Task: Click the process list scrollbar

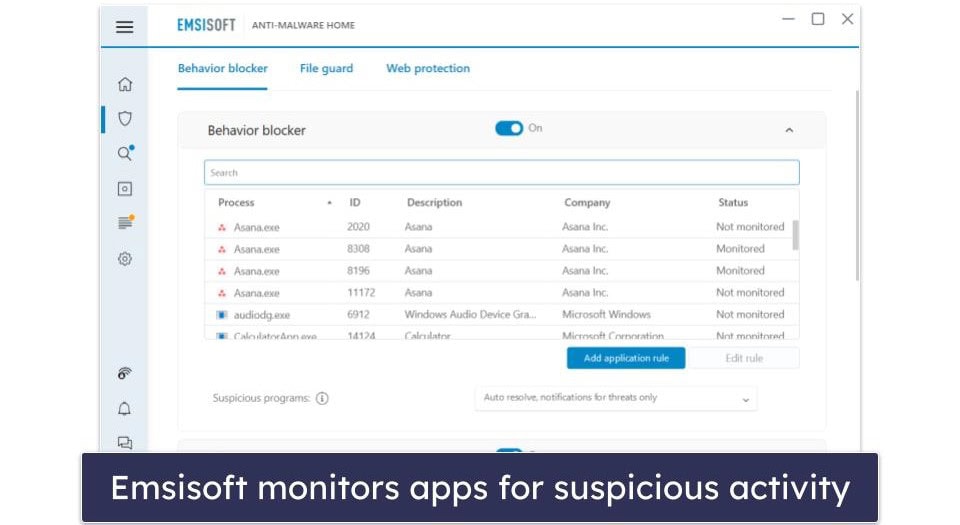Action: tap(795, 236)
